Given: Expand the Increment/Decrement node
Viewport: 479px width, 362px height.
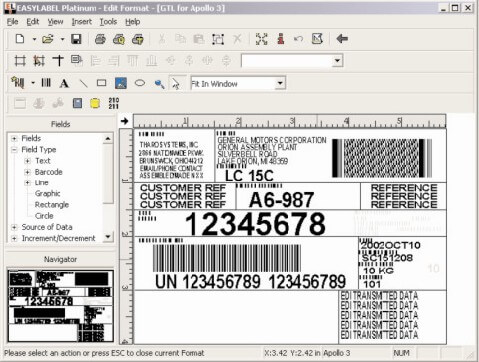Looking at the screenshot, I should (14, 238).
